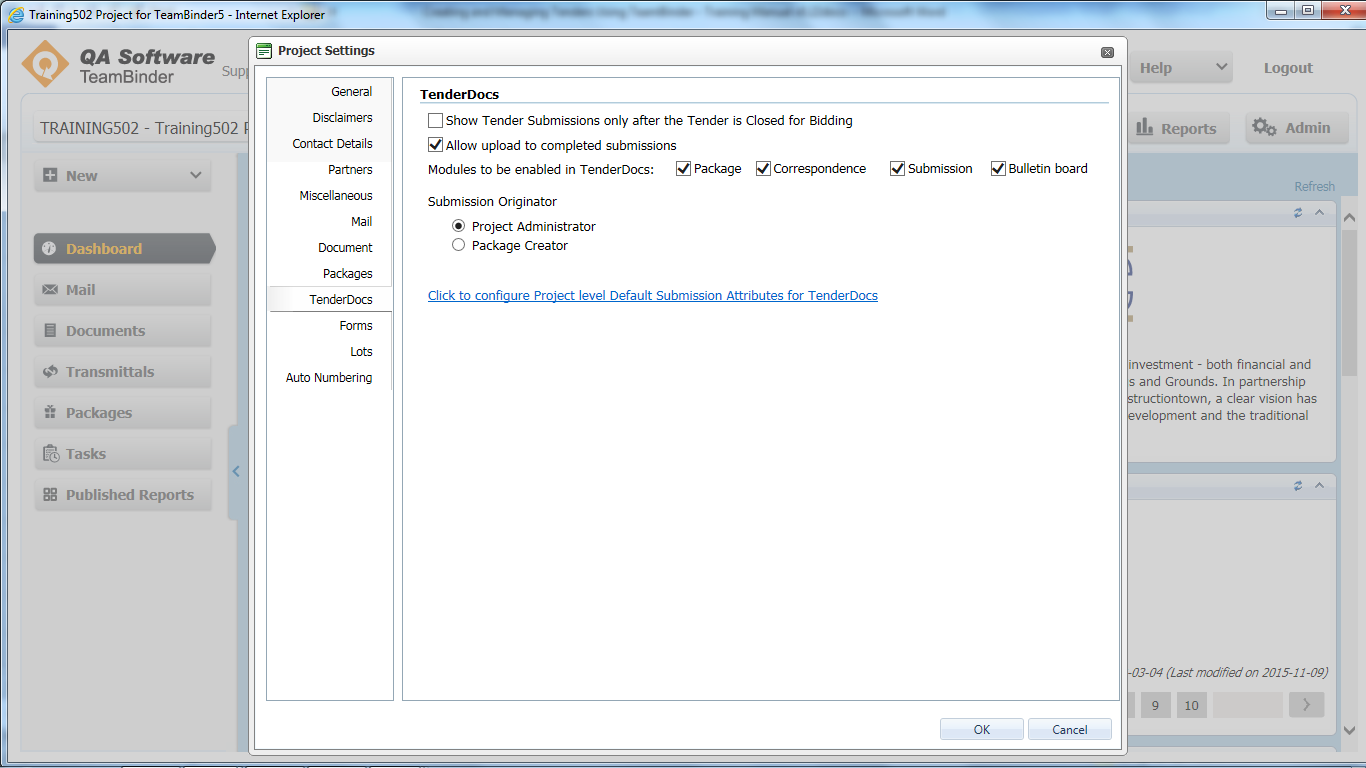Toggle the Package module checkbox
This screenshot has width=1366, height=768.
coord(684,169)
